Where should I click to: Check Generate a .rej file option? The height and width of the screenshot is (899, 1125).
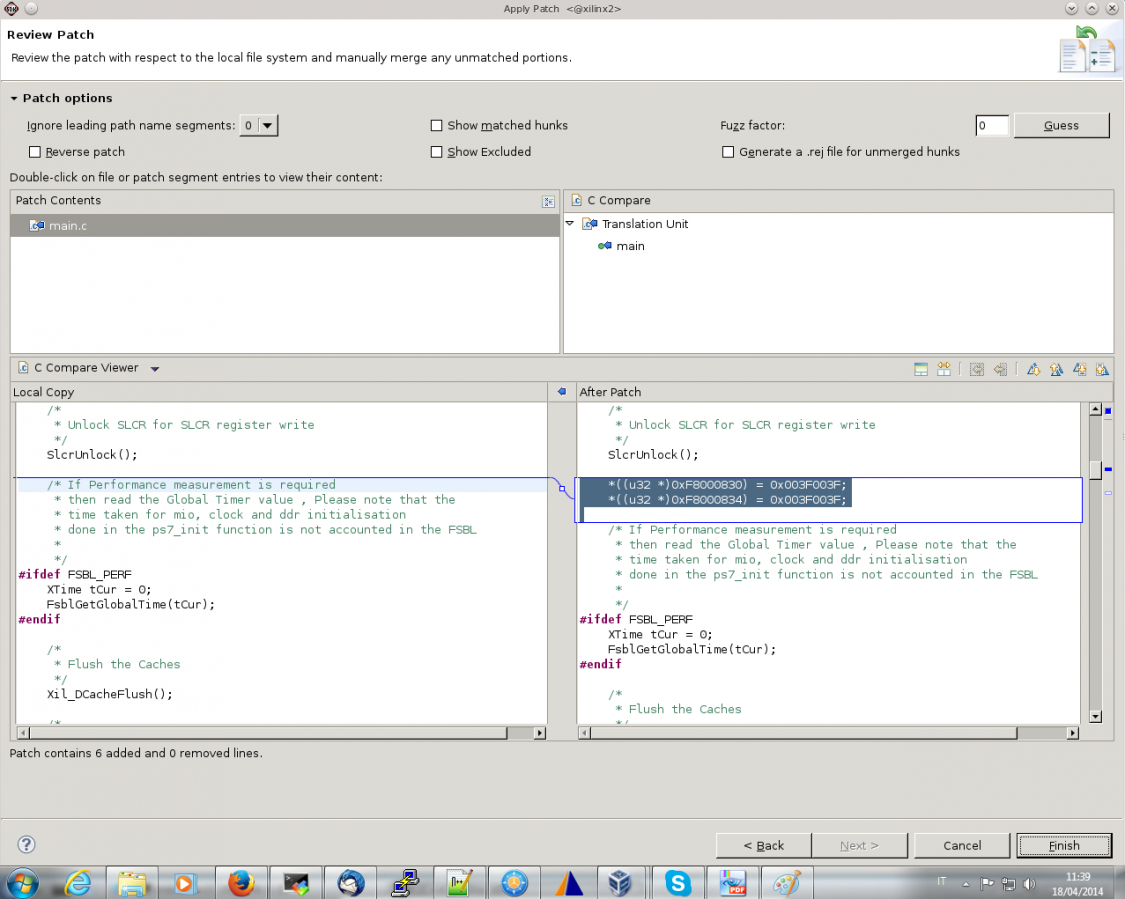coord(728,152)
